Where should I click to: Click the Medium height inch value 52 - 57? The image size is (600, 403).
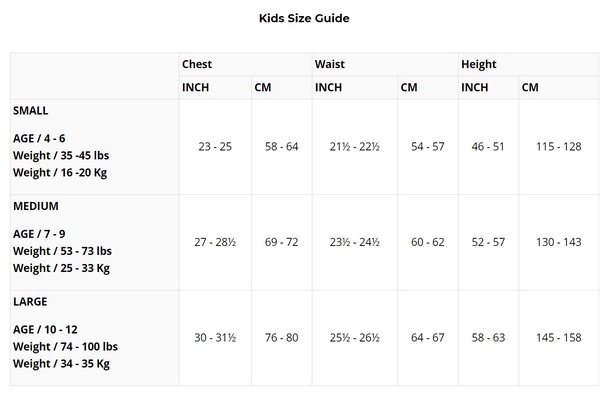[x=488, y=242]
